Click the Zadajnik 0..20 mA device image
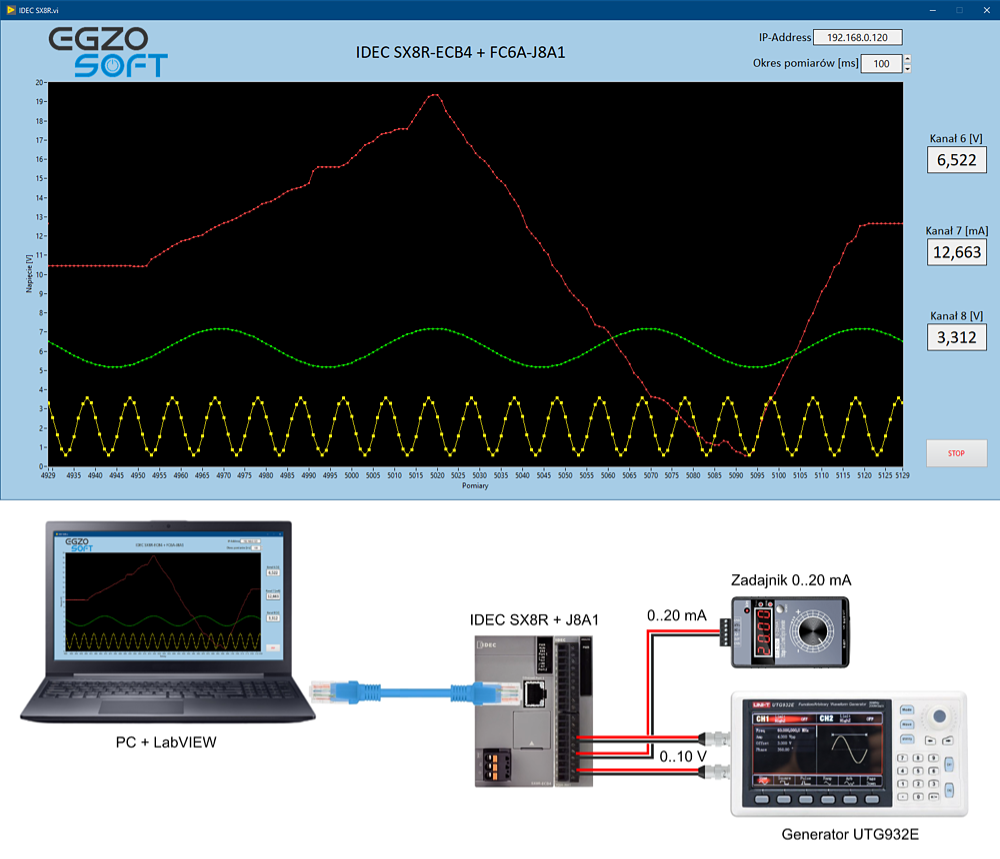1000x859 pixels. point(785,632)
